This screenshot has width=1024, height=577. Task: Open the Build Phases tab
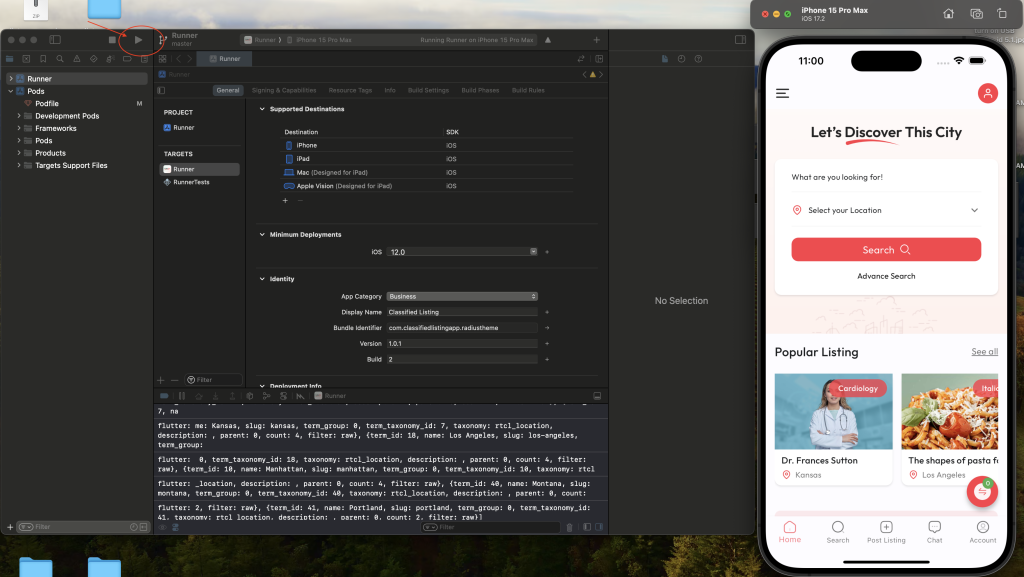[480, 91]
